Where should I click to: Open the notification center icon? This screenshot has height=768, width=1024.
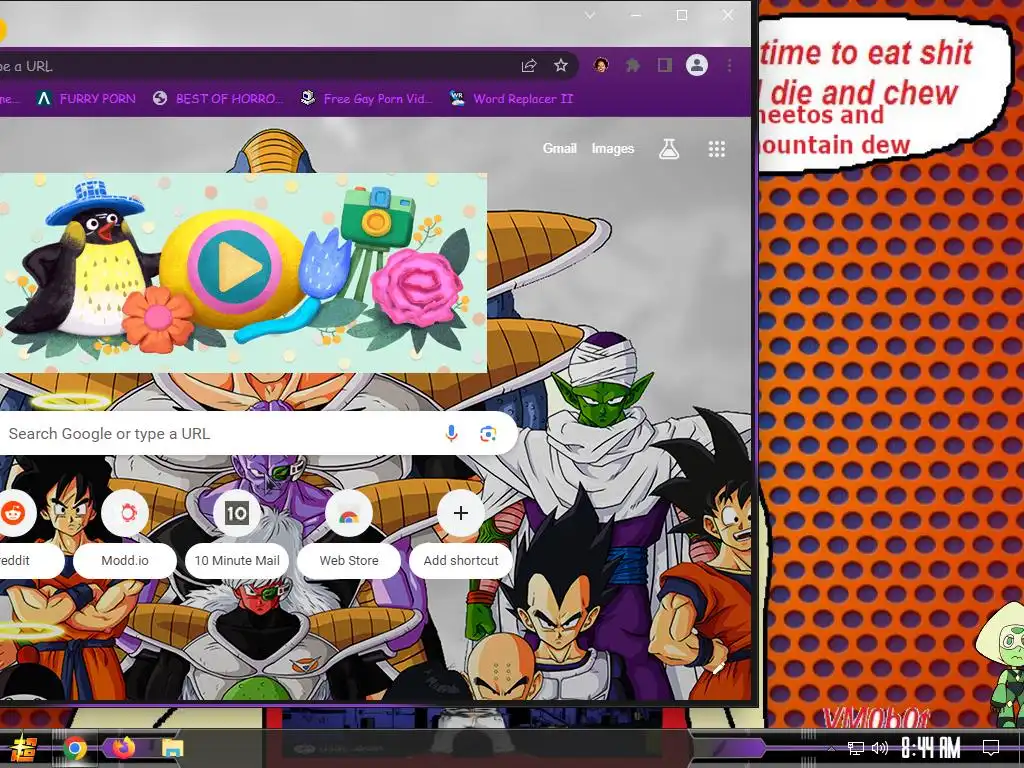click(991, 748)
